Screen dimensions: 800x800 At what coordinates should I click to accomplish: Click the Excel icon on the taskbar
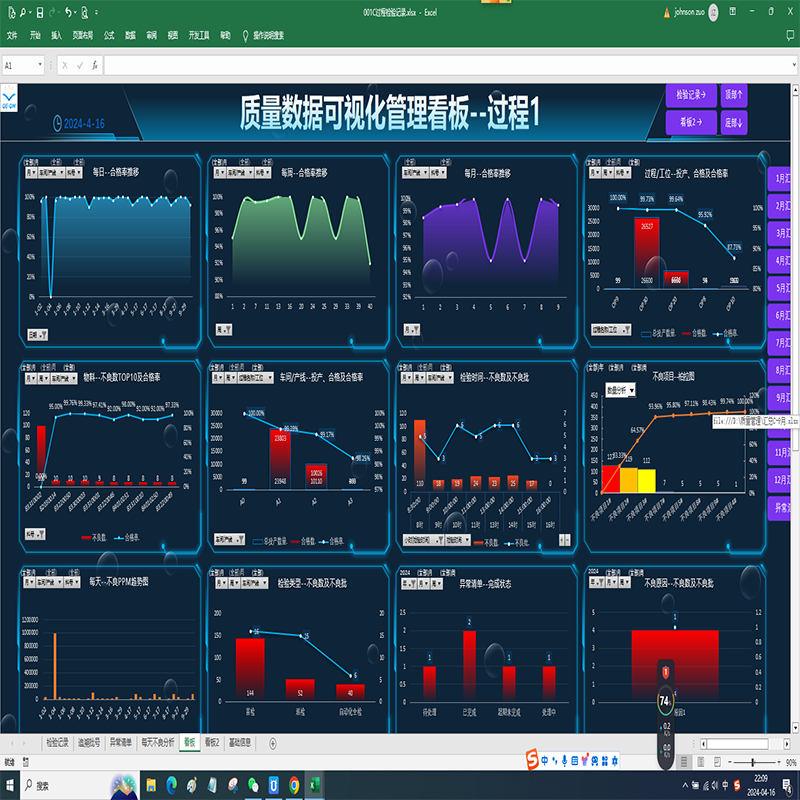click(x=314, y=785)
